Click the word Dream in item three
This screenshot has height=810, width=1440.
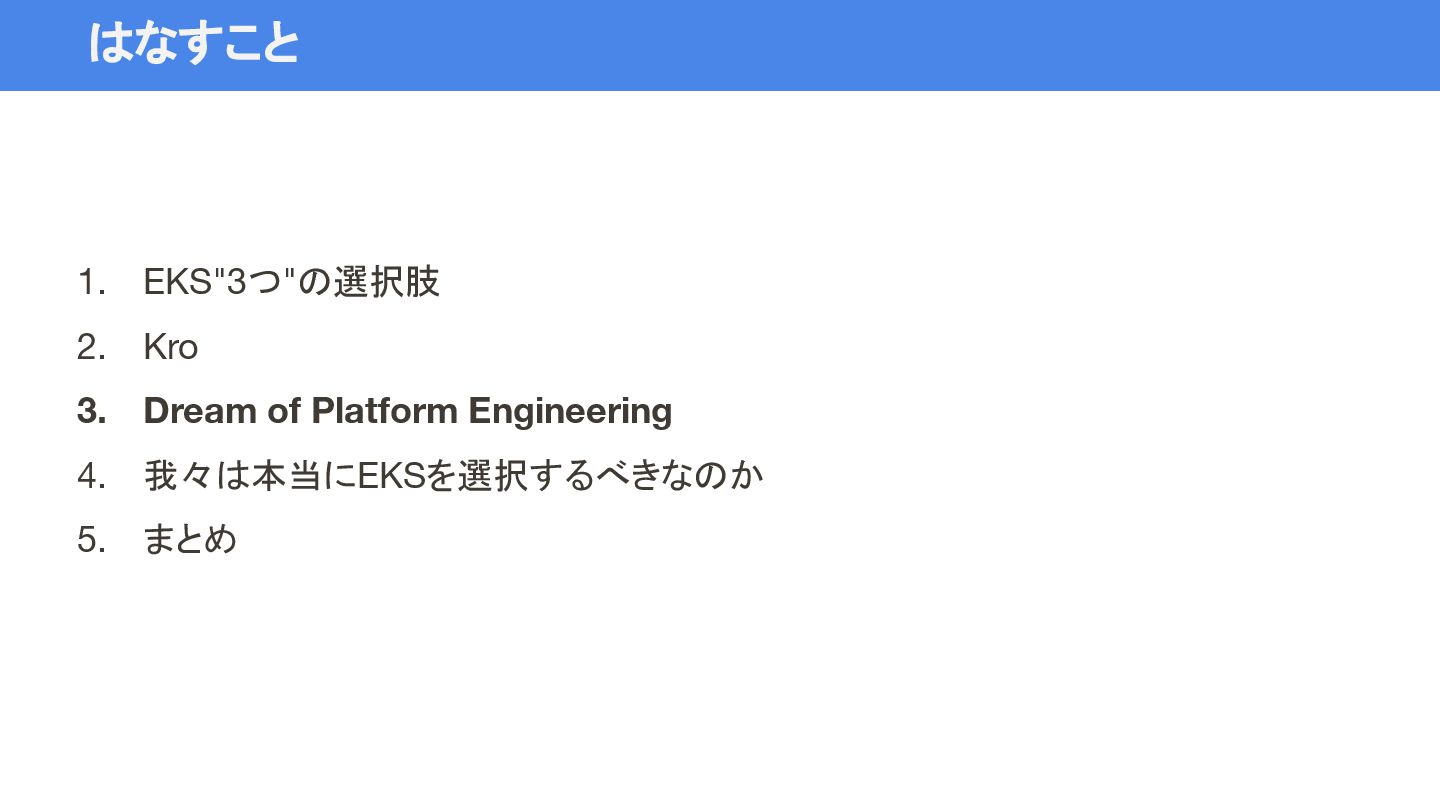point(200,411)
